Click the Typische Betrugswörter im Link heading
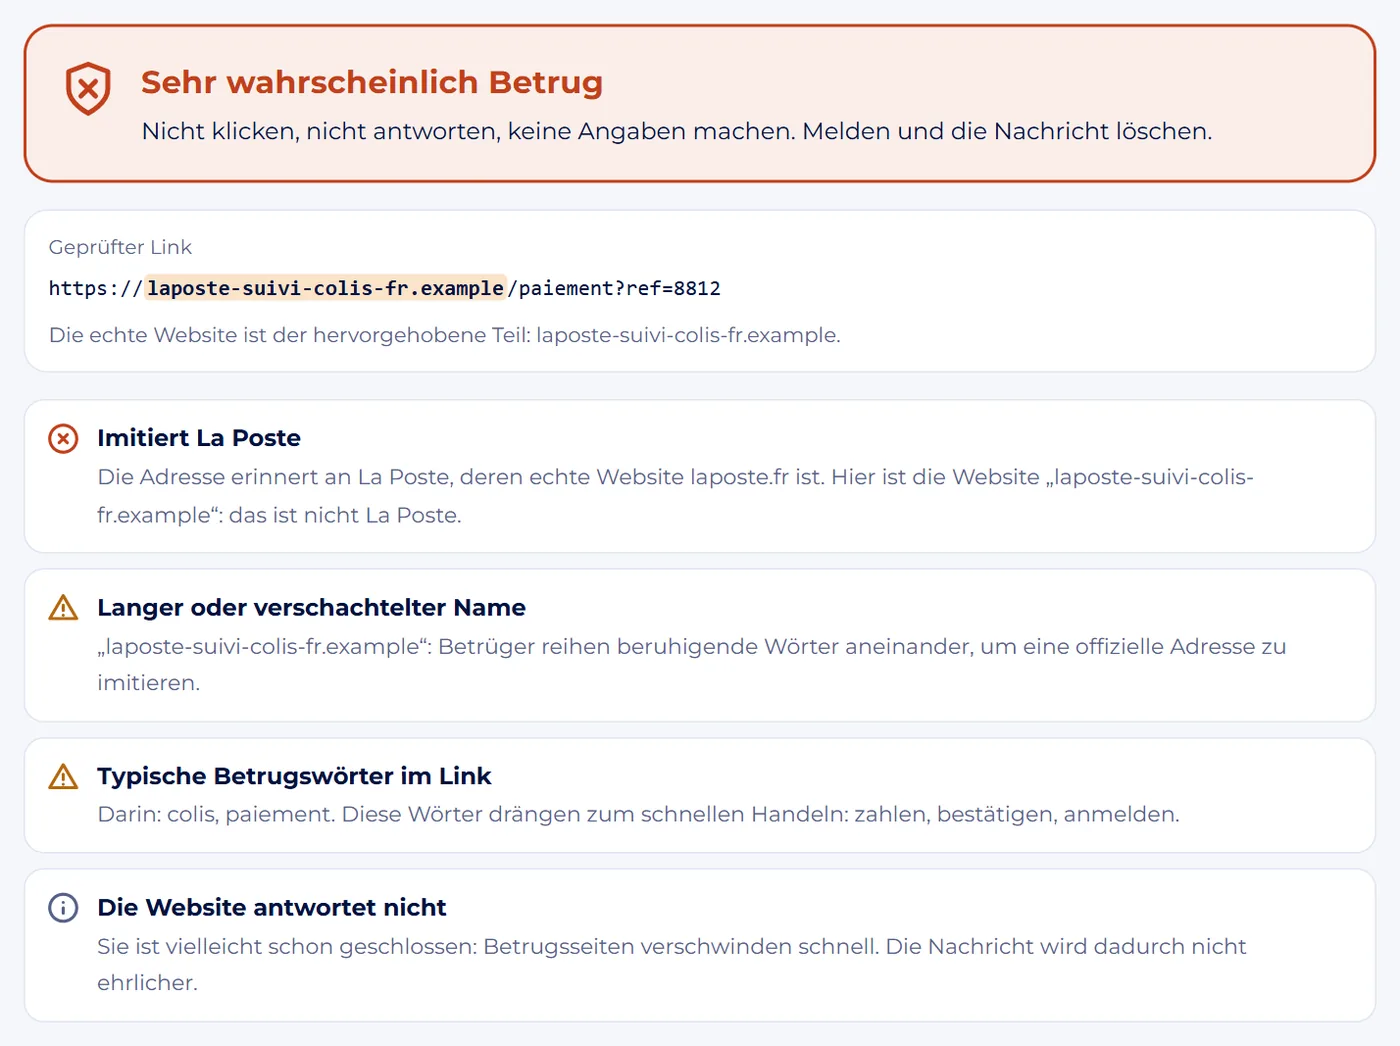1400x1046 pixels. tap(294, 776)
